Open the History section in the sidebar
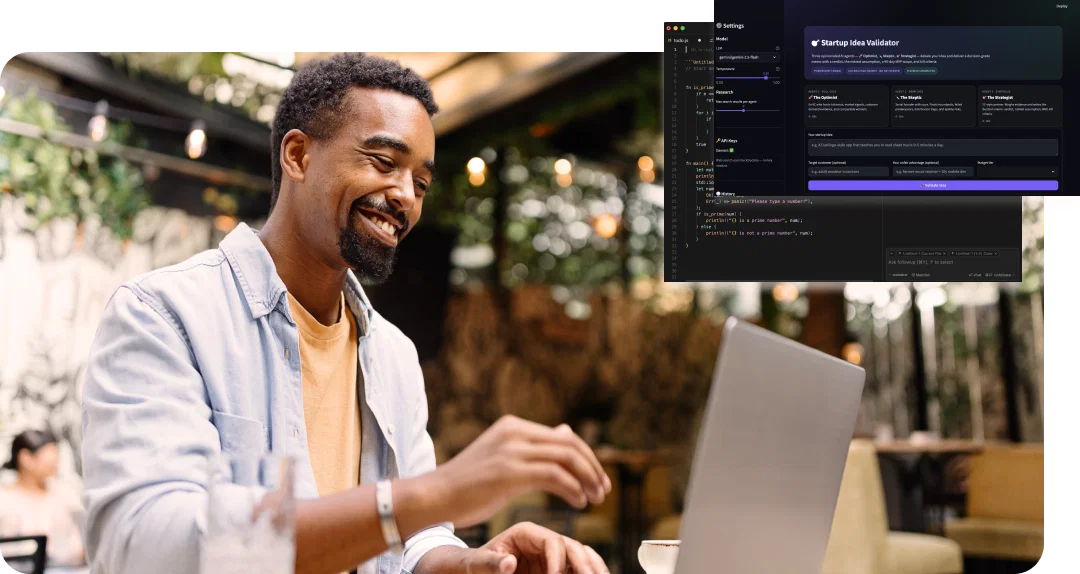 (x=726, y=194)
